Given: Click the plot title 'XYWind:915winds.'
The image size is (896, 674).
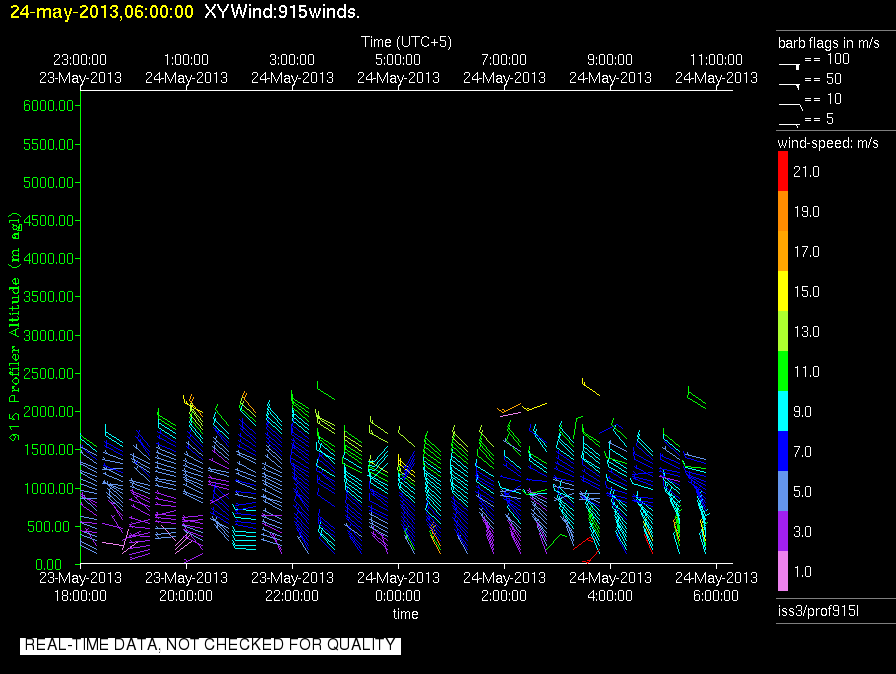Looking at the screenshot, I should pyautogui.click(x=282, y=11).
